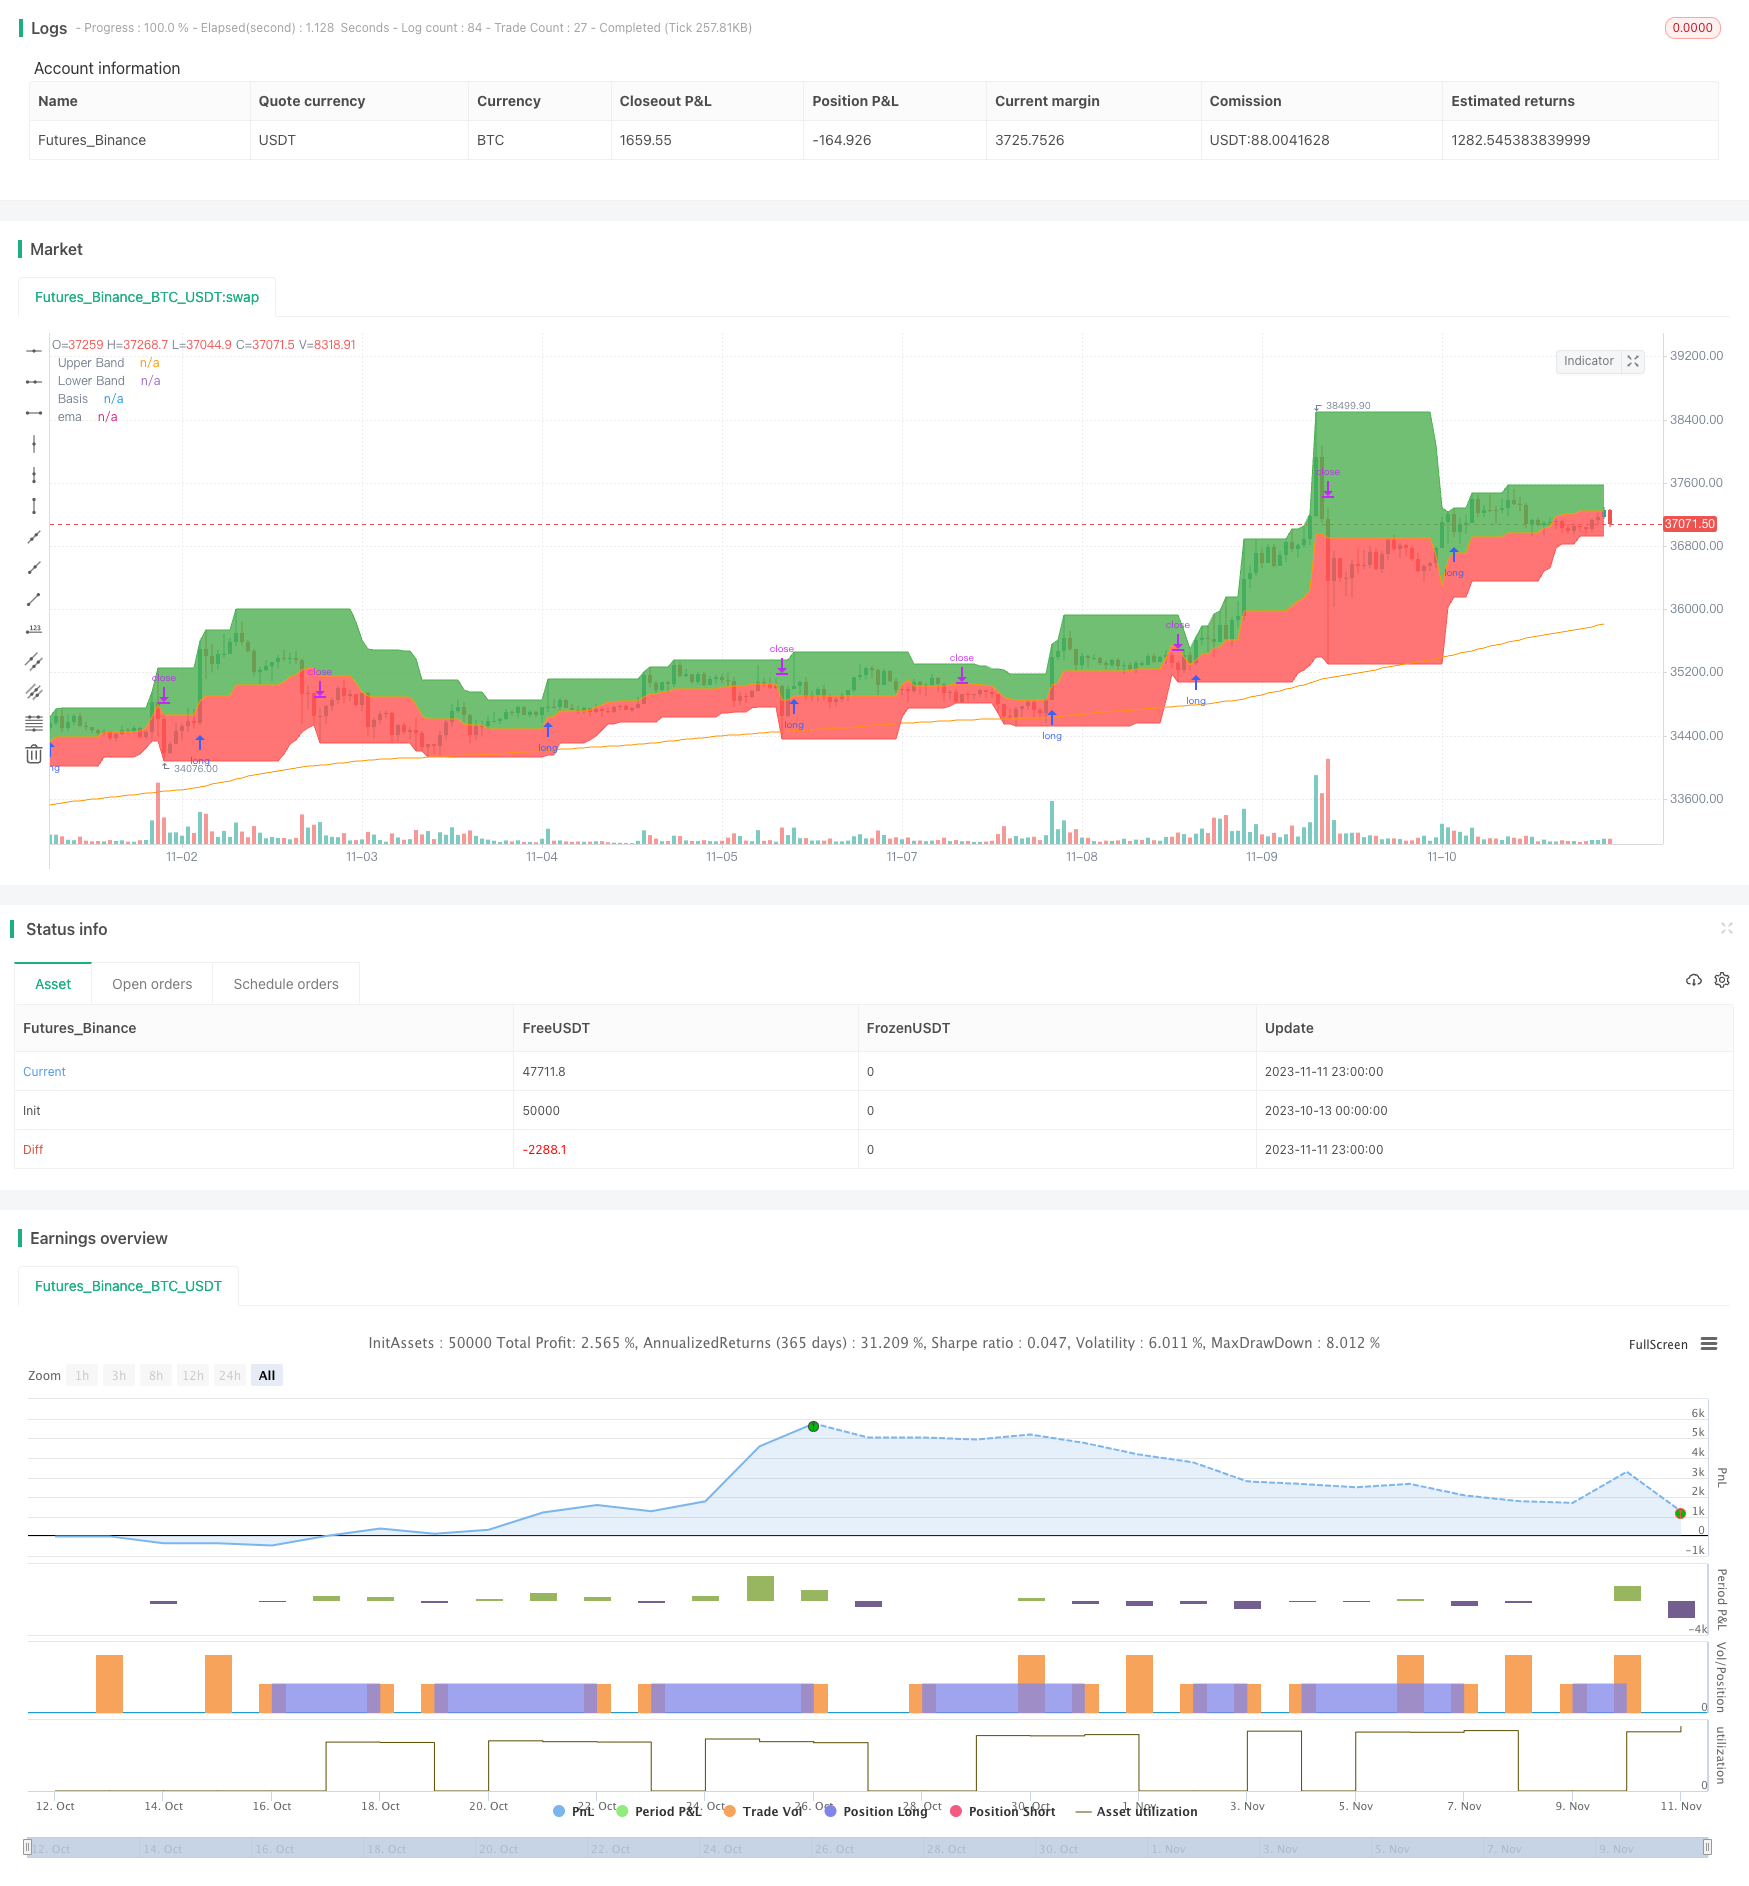The image size is (1749, 1886).
Task: Grab the left handle of range navigator
Action: 28,1847
